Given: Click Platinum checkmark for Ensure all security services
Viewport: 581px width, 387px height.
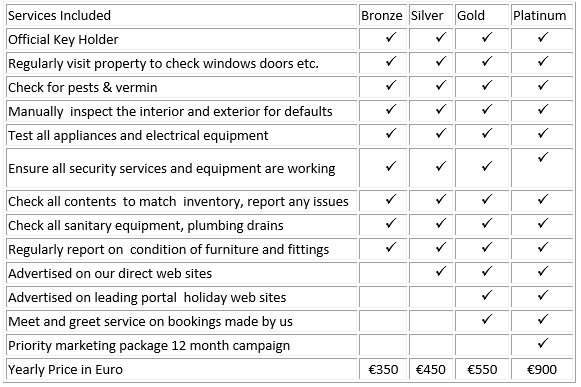Looking at the screenshot, I should tap(543, 157).
